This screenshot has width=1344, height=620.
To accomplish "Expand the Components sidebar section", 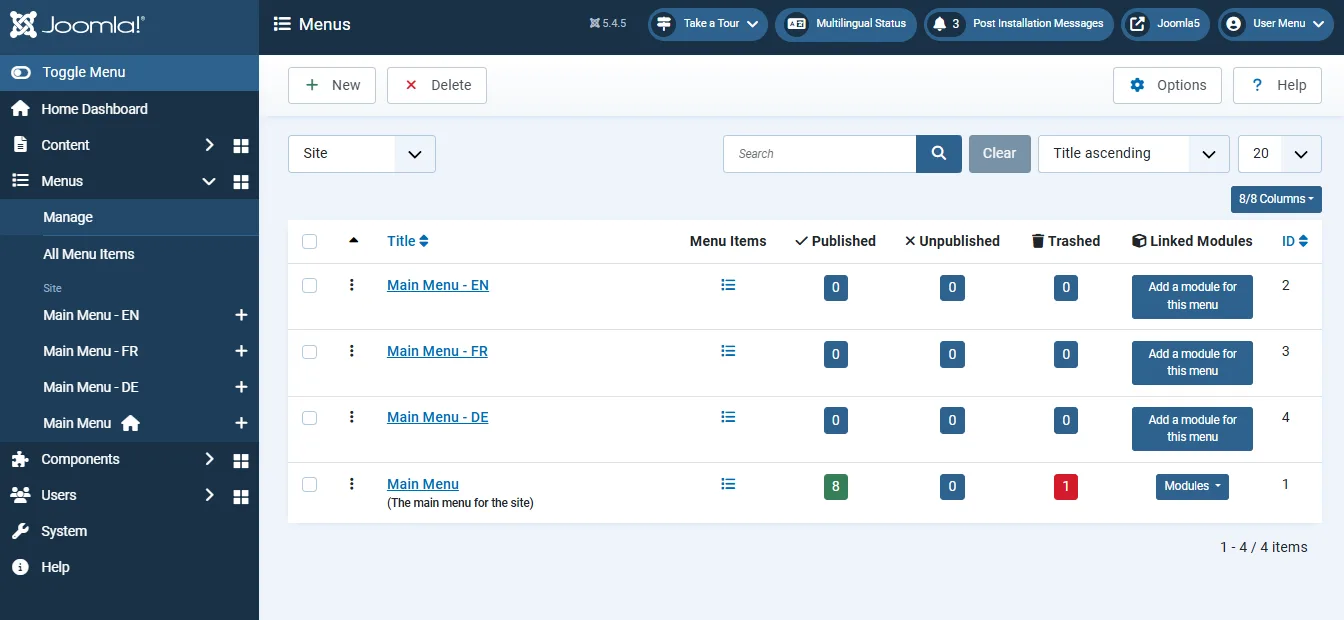I will point(209,459).
